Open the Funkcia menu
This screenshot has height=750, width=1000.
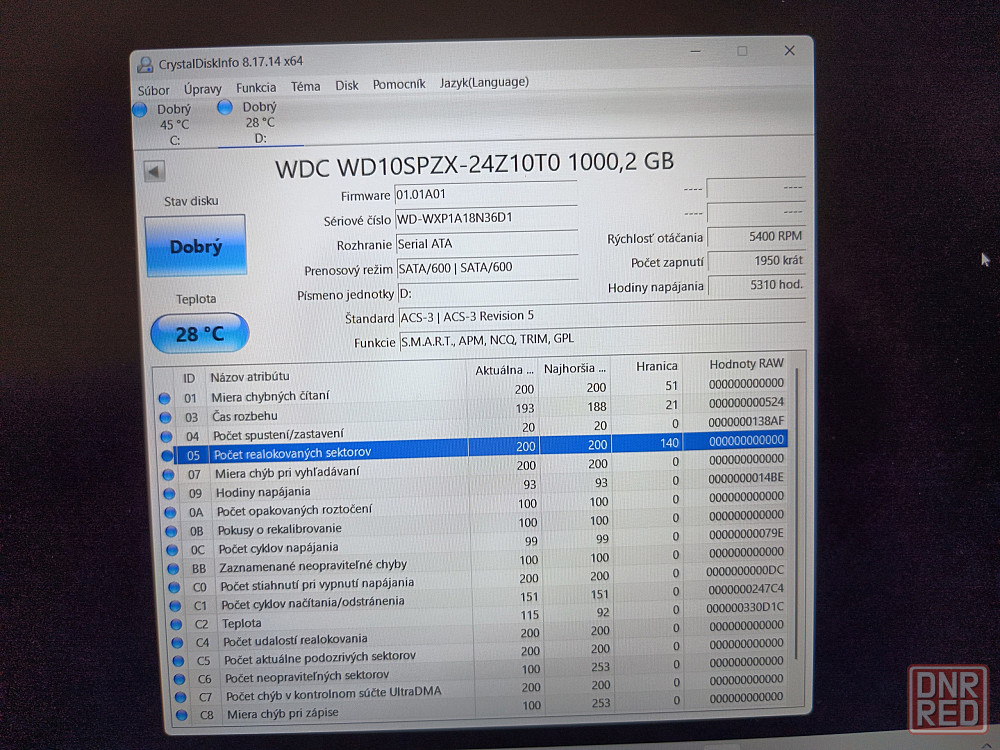(x=256, y=87)
